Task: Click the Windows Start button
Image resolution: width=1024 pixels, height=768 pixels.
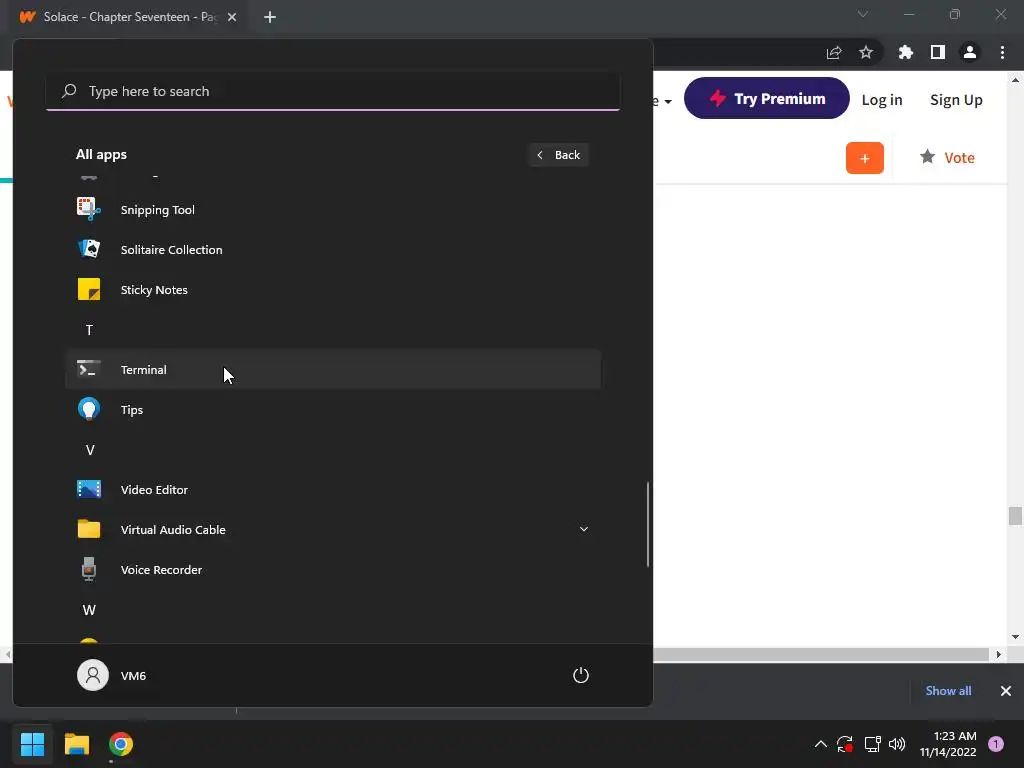Action: coord(32,744)
